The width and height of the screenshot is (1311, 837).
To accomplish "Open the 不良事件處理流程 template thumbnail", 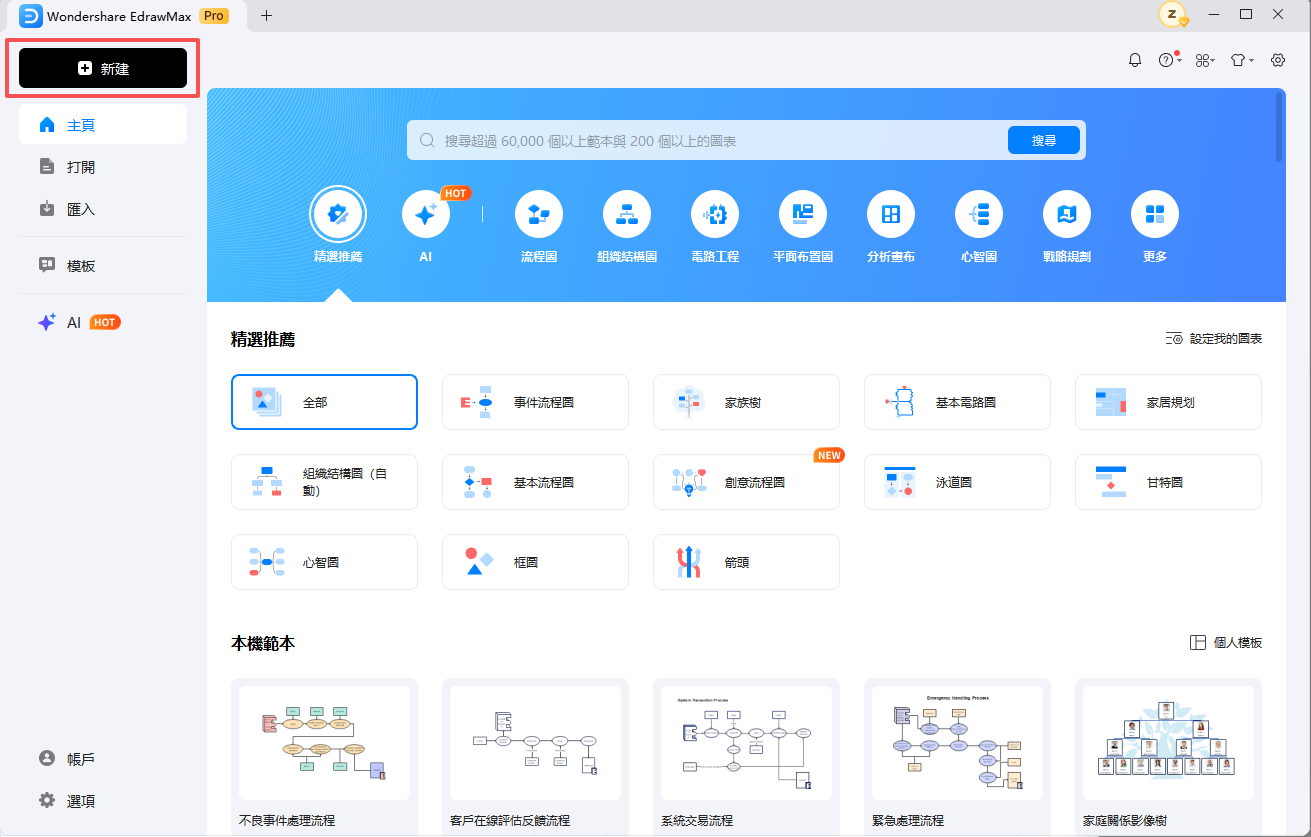I will [324, 742].
